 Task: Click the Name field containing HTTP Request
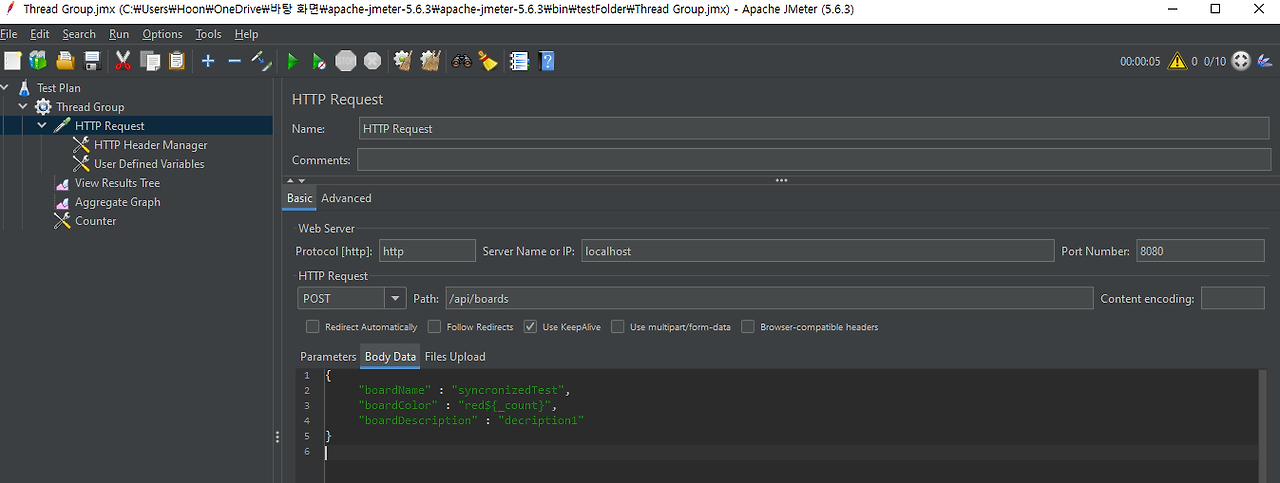pos(815,129)
